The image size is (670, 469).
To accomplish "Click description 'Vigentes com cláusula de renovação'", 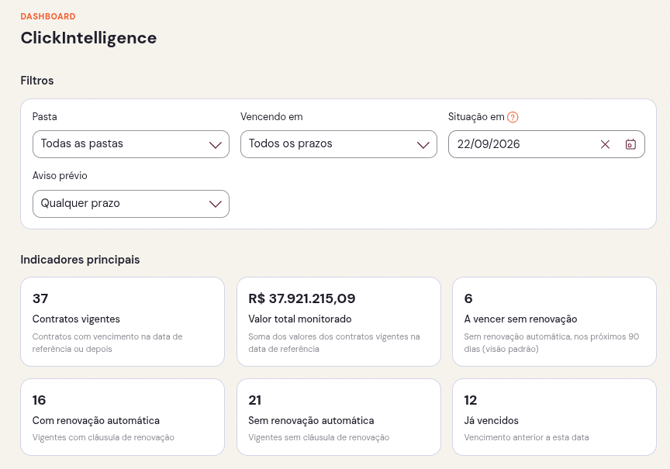I will point(103,437).
